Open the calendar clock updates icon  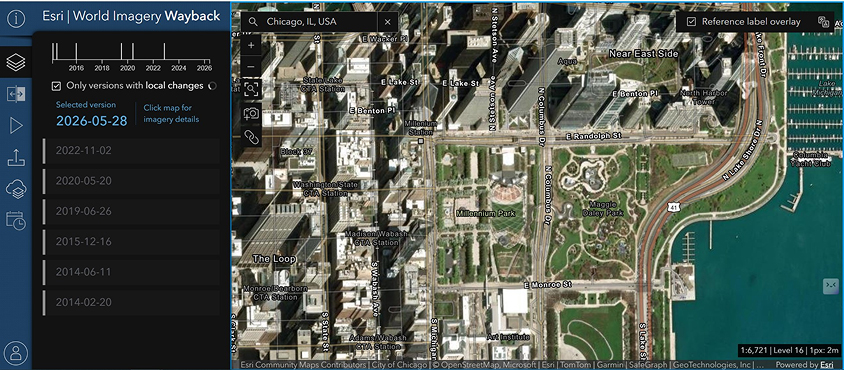pos(16,220)
